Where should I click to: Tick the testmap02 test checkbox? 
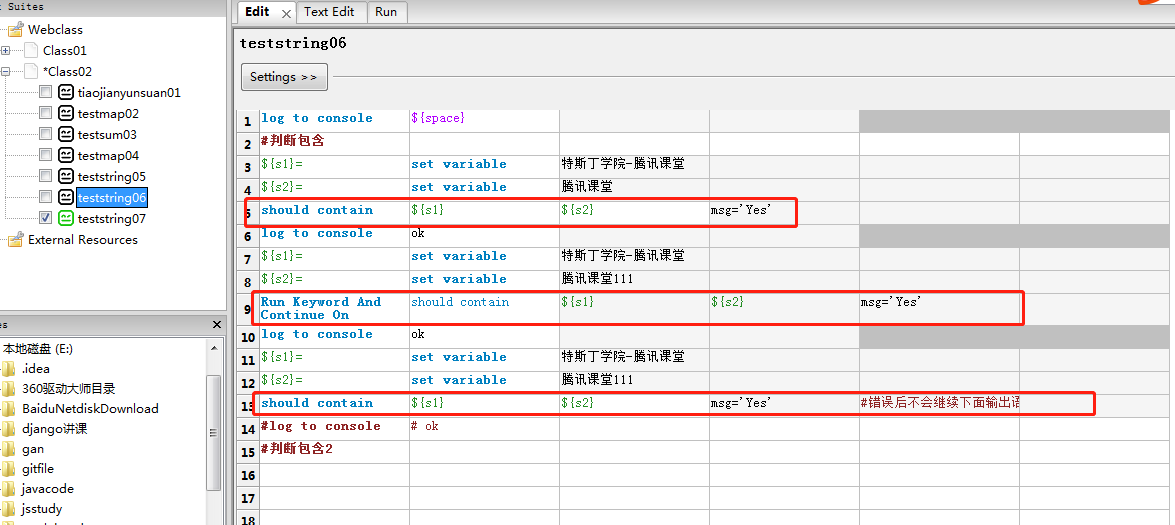click(46, 113)
